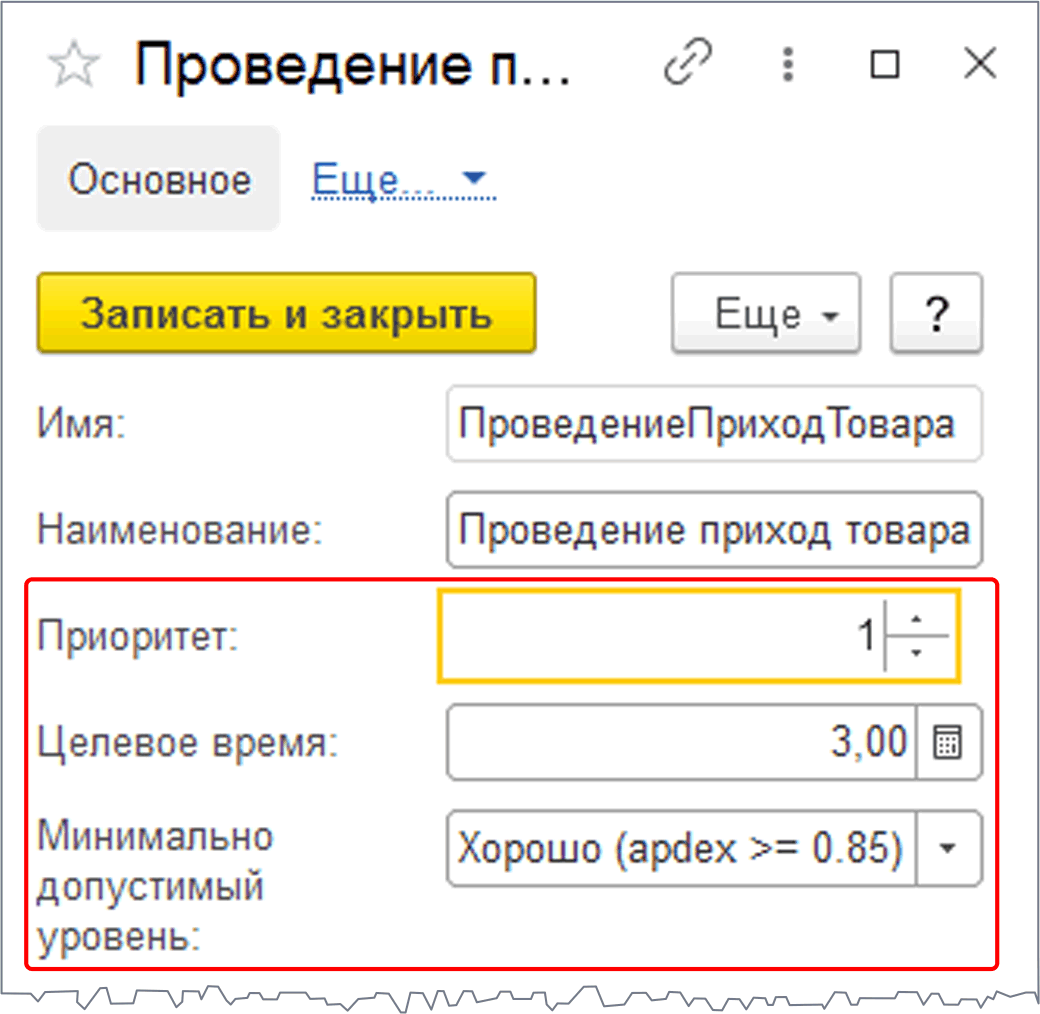
Task: Focus the Приоритет number field
Action: coord(660,636)
